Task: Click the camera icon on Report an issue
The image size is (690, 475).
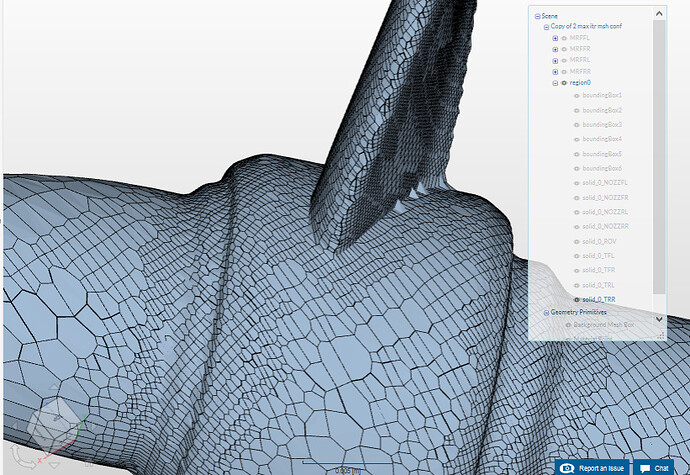Action: click(567, 468)
